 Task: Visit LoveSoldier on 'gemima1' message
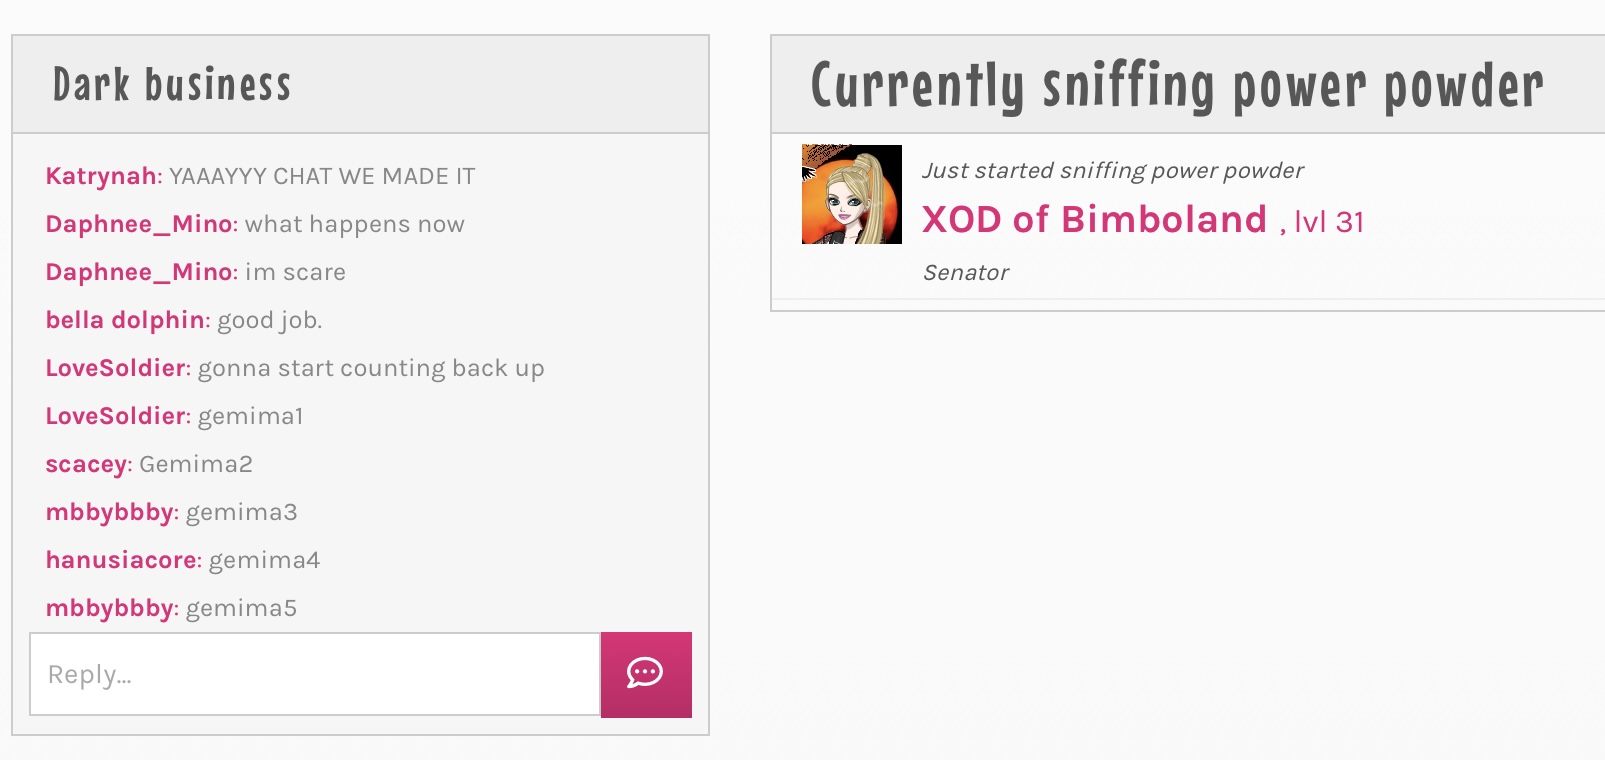pos(115,416)
